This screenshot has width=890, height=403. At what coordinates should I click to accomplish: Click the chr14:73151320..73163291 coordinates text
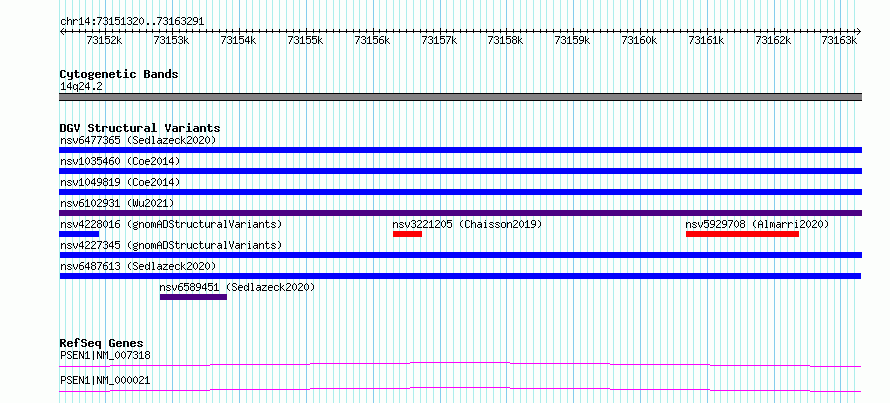point(132,22)
